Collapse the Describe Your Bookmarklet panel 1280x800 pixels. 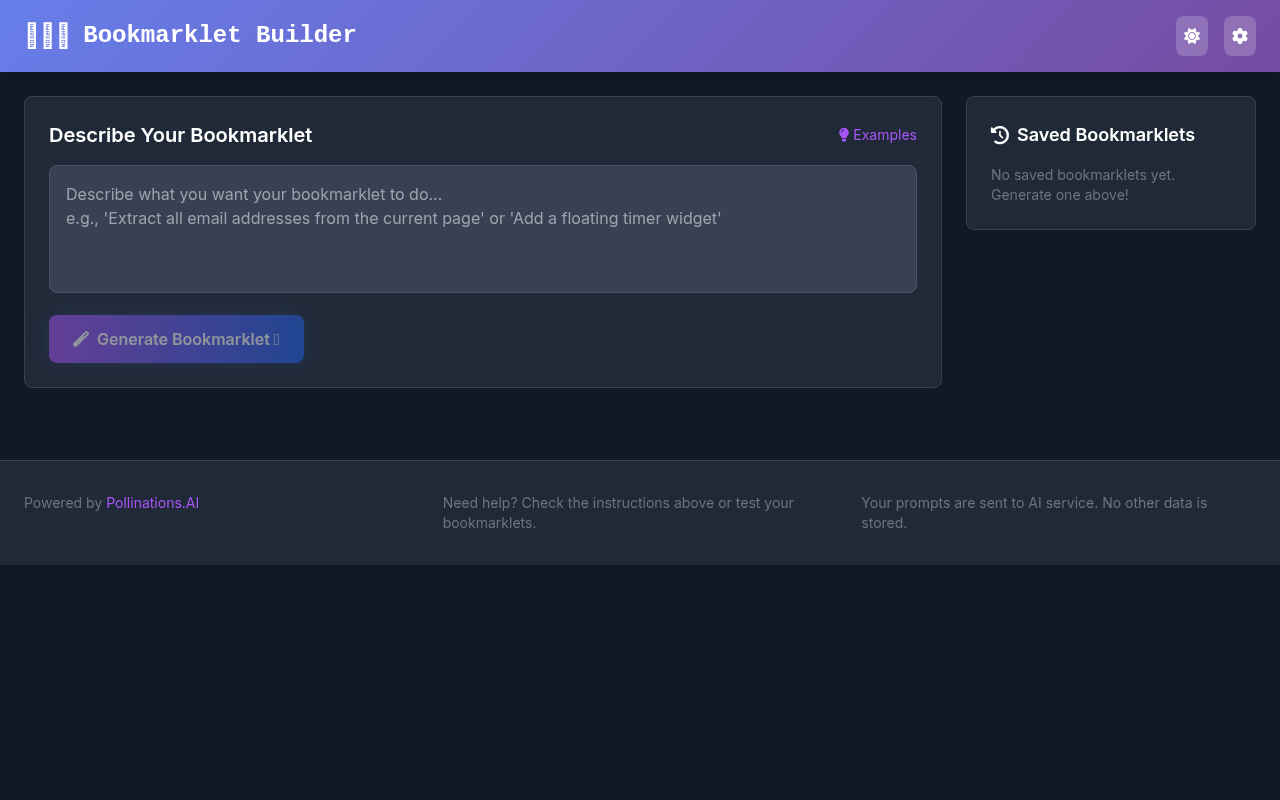(180, 135)
